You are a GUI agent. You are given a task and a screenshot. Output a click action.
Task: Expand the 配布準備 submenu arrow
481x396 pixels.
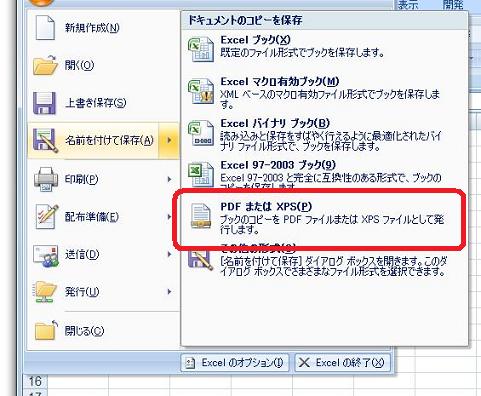169,217
